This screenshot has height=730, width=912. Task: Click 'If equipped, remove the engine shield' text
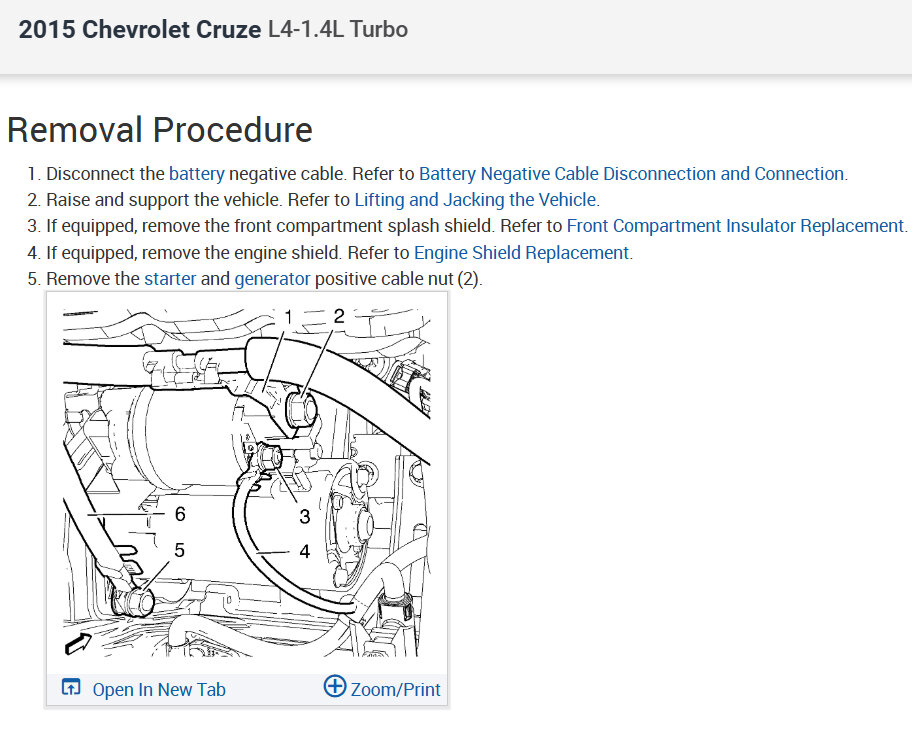coord(193,253)
